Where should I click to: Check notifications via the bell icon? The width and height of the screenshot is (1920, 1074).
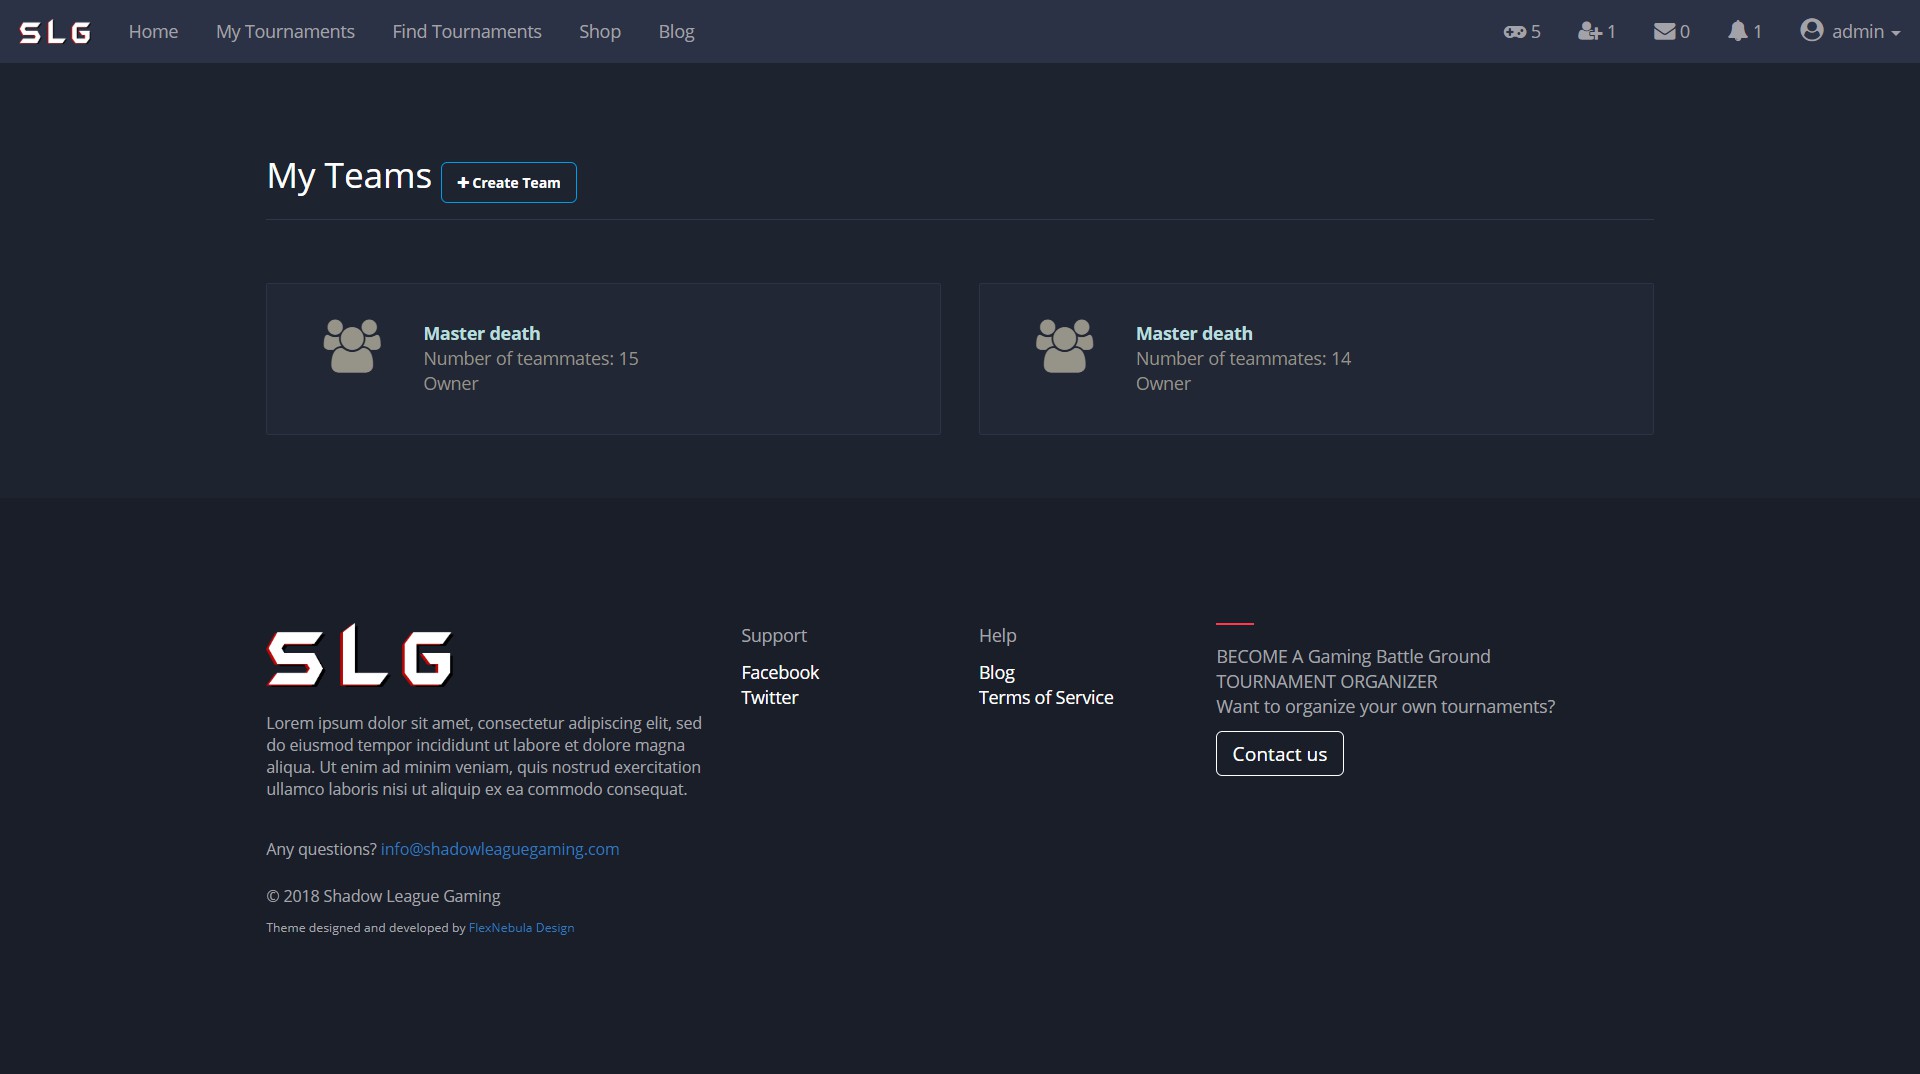1738,32
